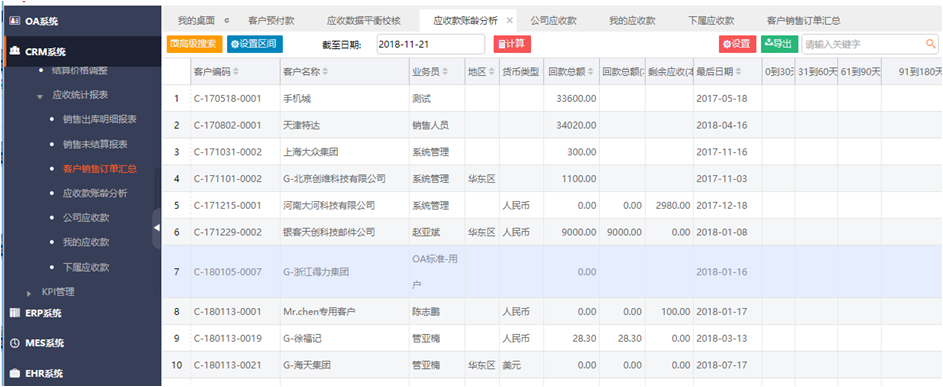
Task: Click the 61到90天 column header
Action: pyautogui.click(x=860, y=72)
